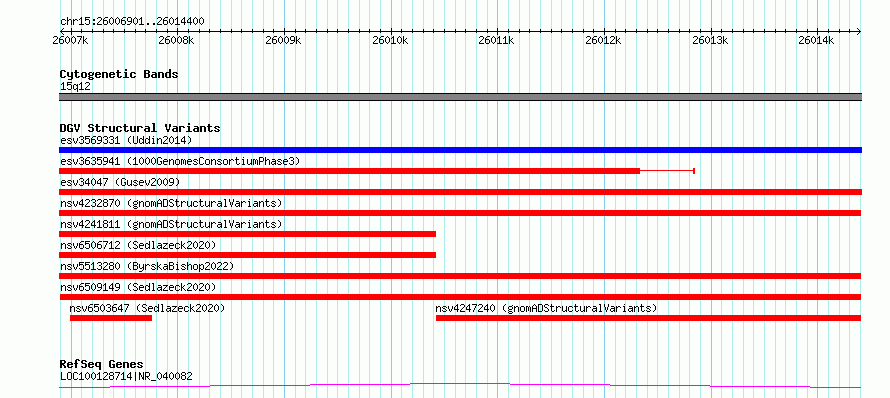This screenshot has height=398, width=890.
Task: Open the nsv5513280 (ByrskaBishop2022) label
Action: pos(146,266)
